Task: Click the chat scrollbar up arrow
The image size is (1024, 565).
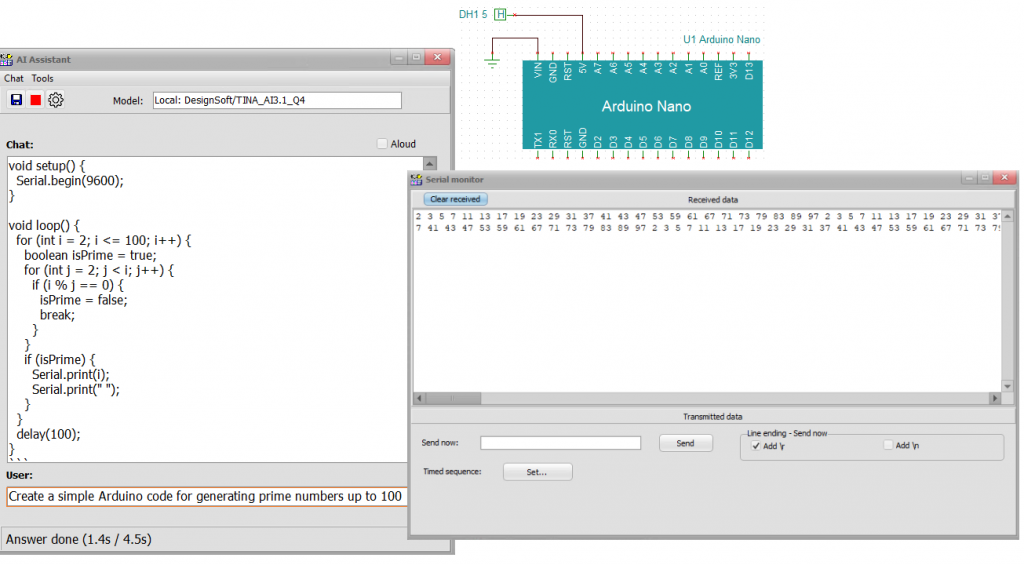Action: 430,163
